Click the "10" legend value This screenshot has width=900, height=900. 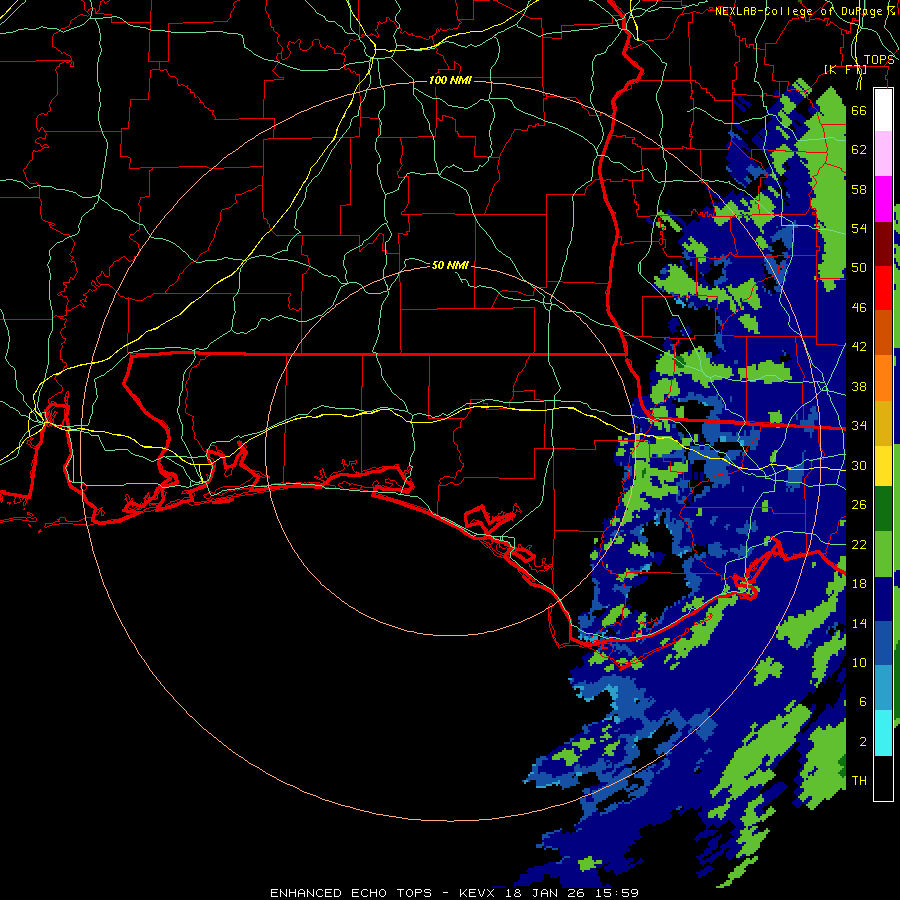coord(859,663)
